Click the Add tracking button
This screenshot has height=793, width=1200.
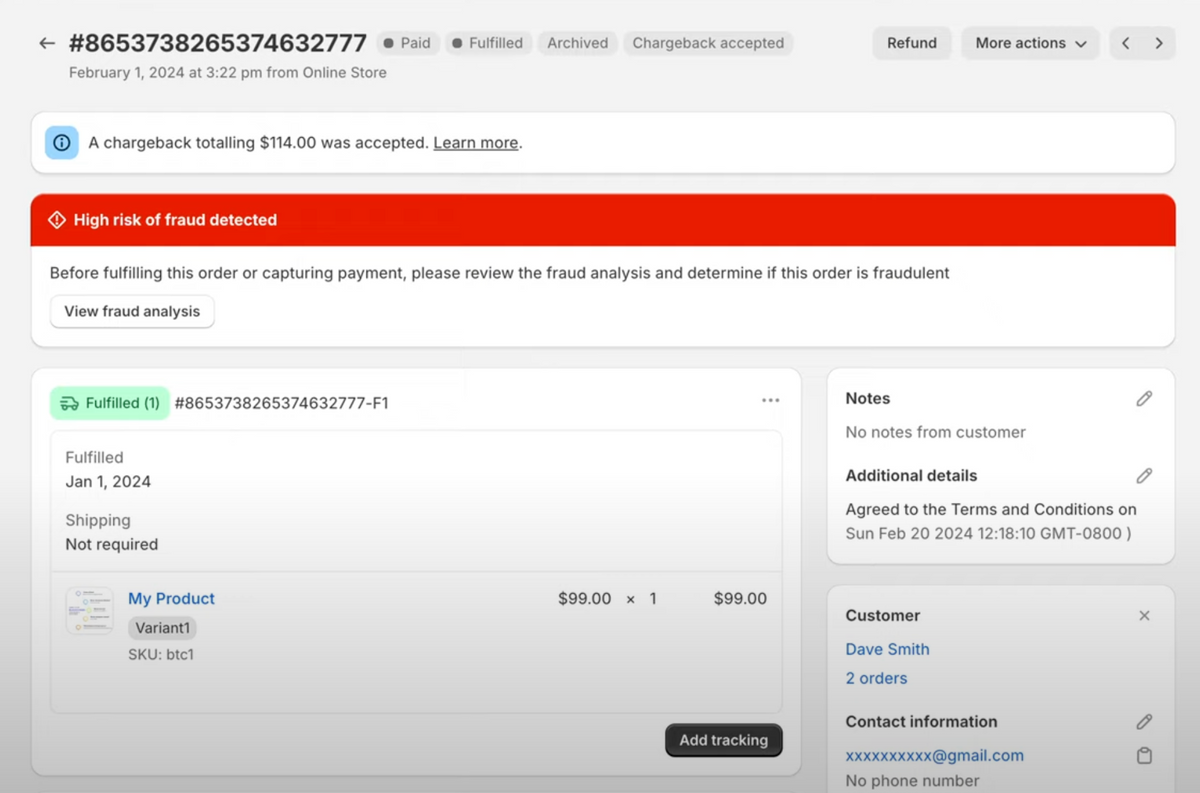click(723, 740)
